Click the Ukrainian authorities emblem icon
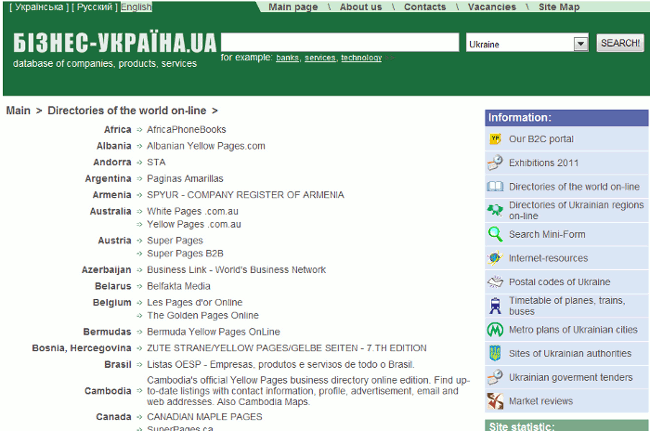The image size is (650, 431). [495, 353]
